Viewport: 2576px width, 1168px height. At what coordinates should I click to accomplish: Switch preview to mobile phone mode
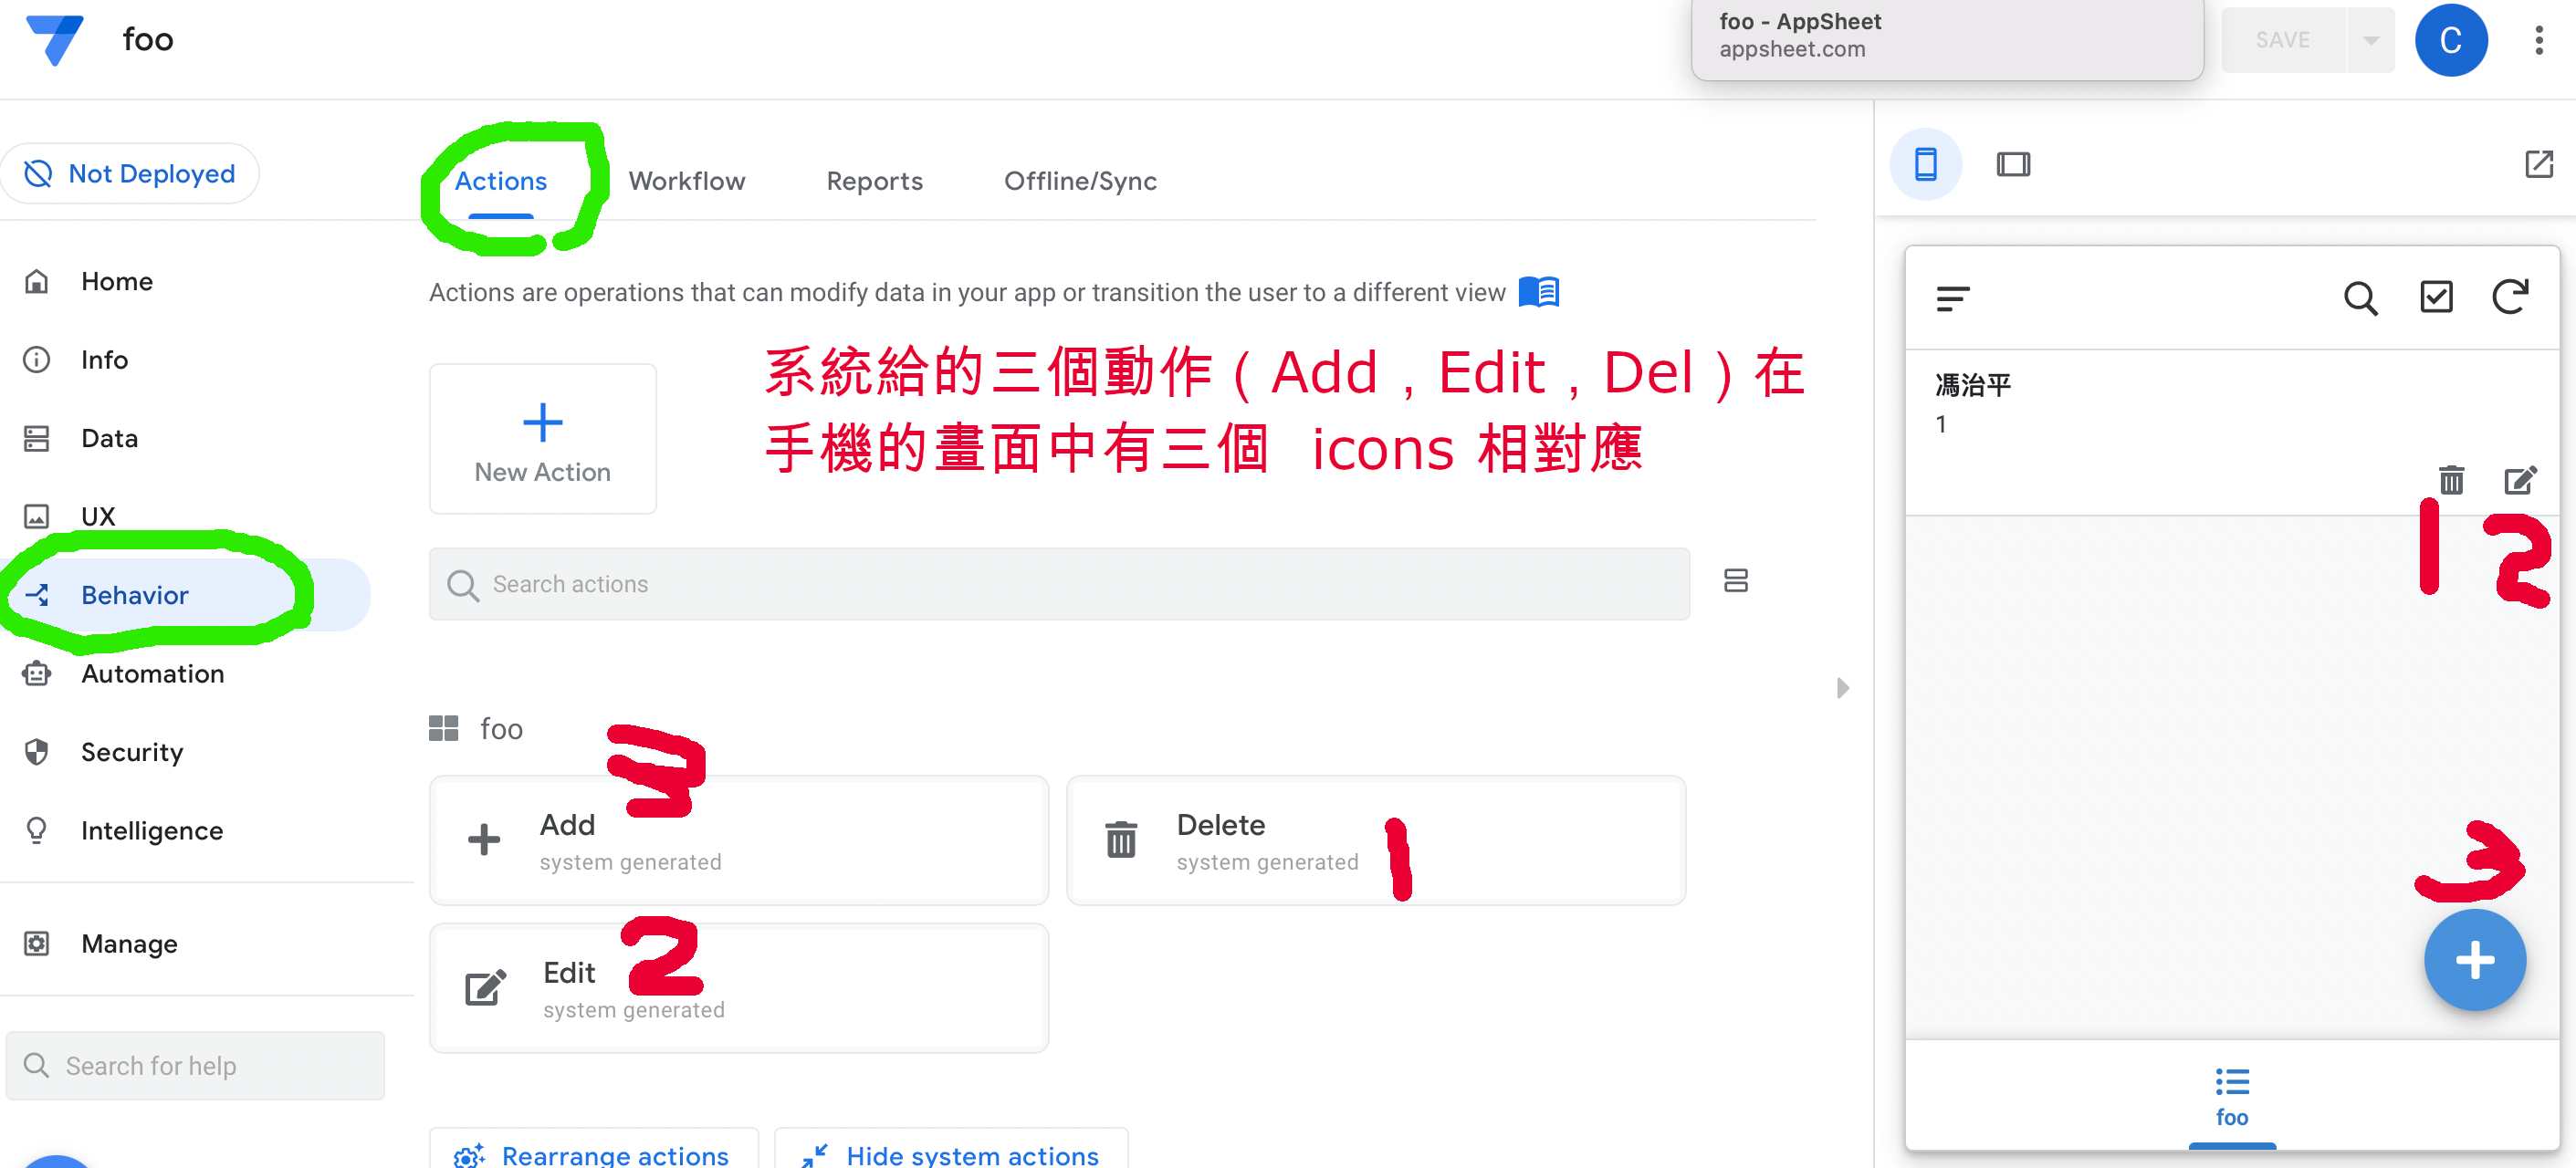1925,164
